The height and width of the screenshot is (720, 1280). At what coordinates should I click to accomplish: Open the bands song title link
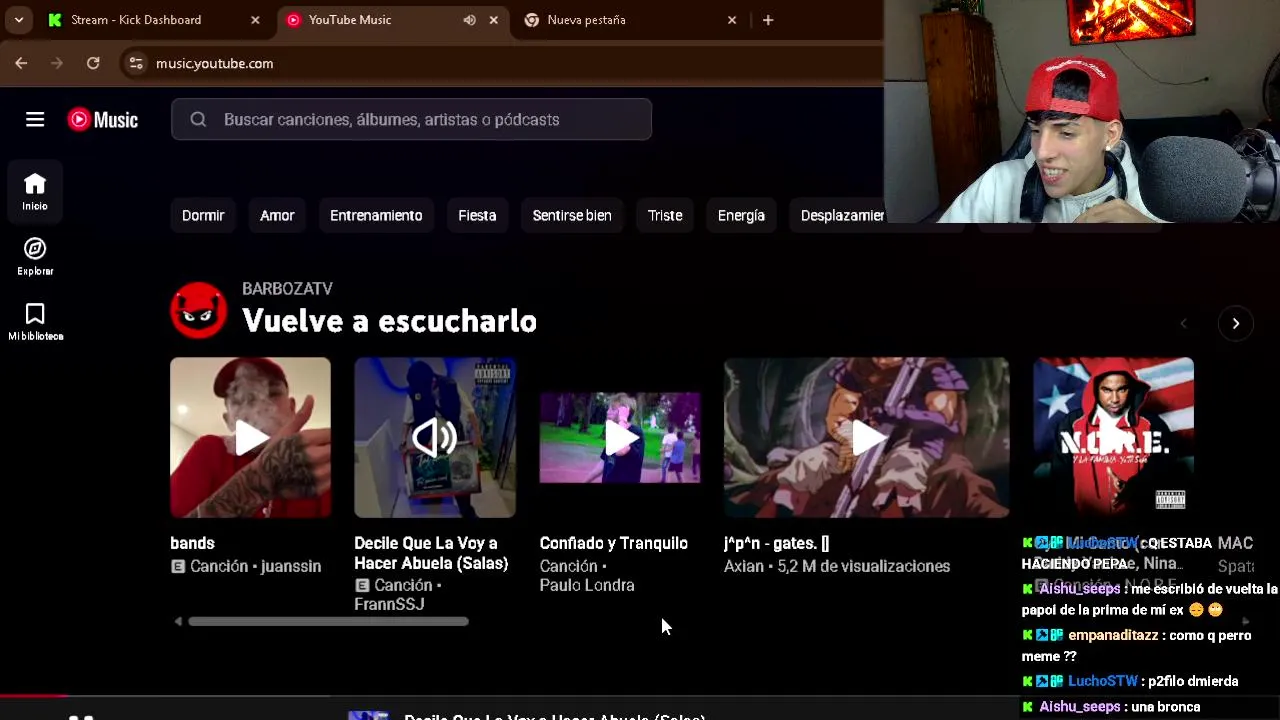pos(192,543)
